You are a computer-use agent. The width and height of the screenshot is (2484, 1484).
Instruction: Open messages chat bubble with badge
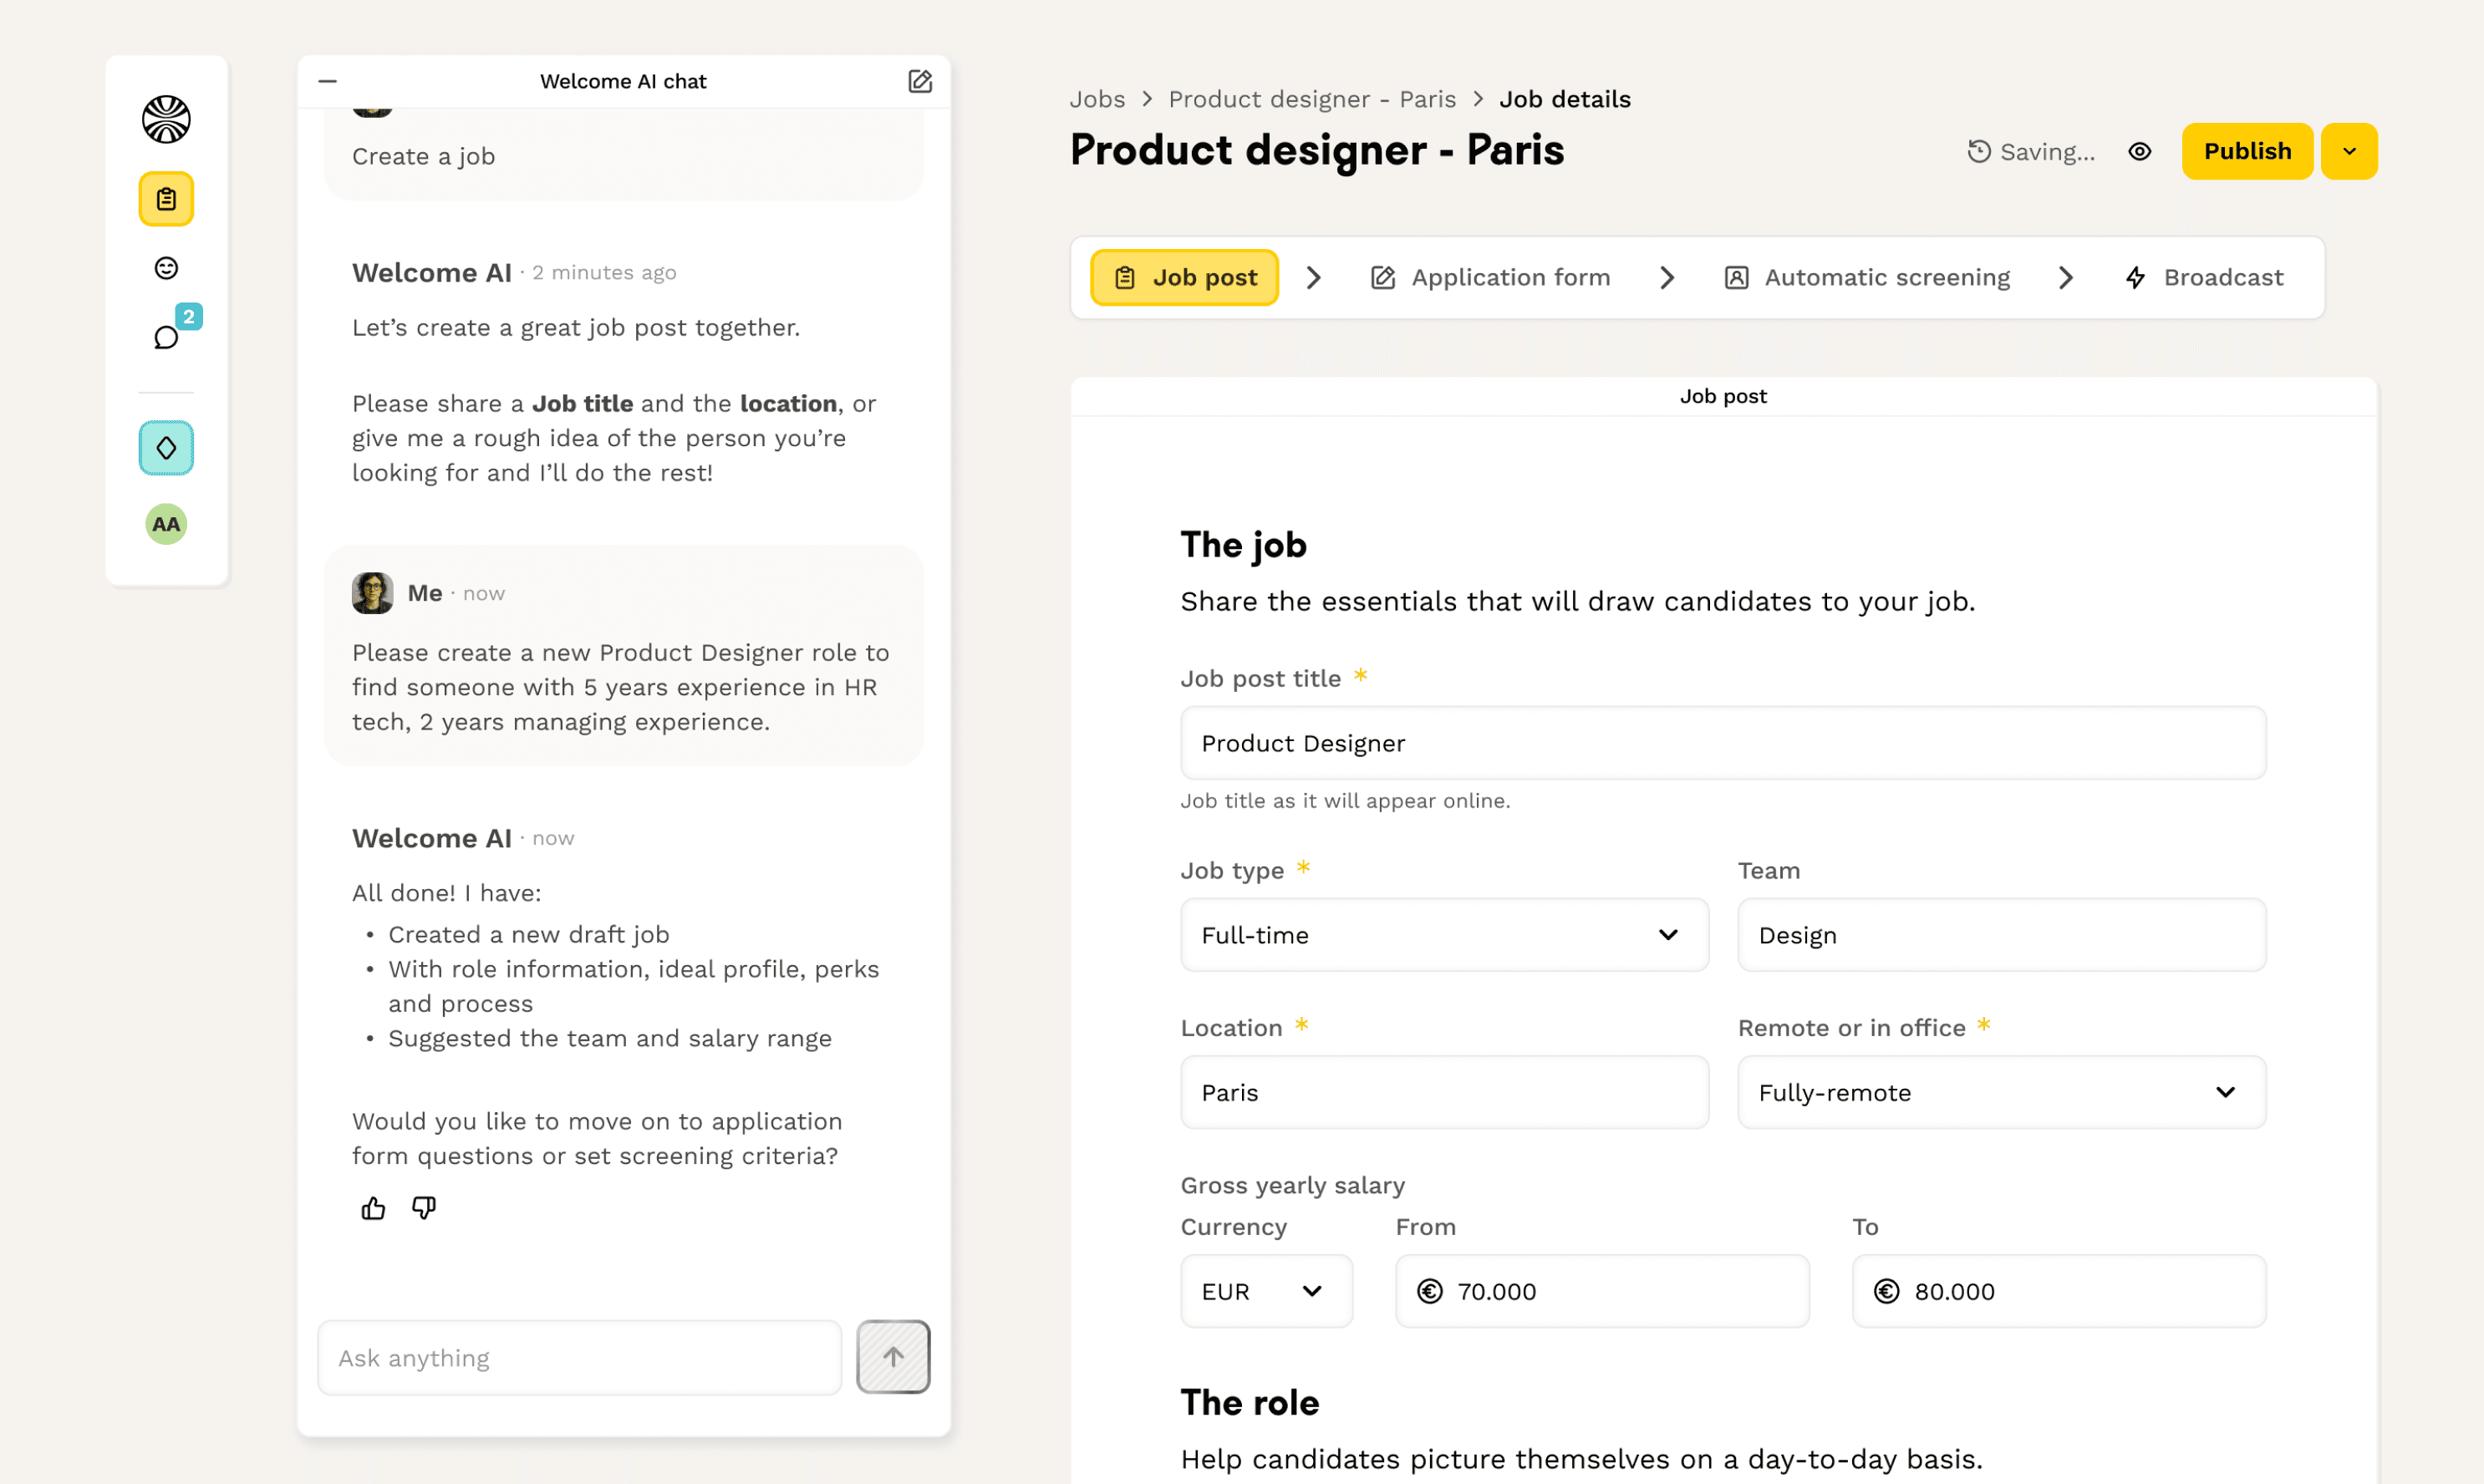point(166,337)
